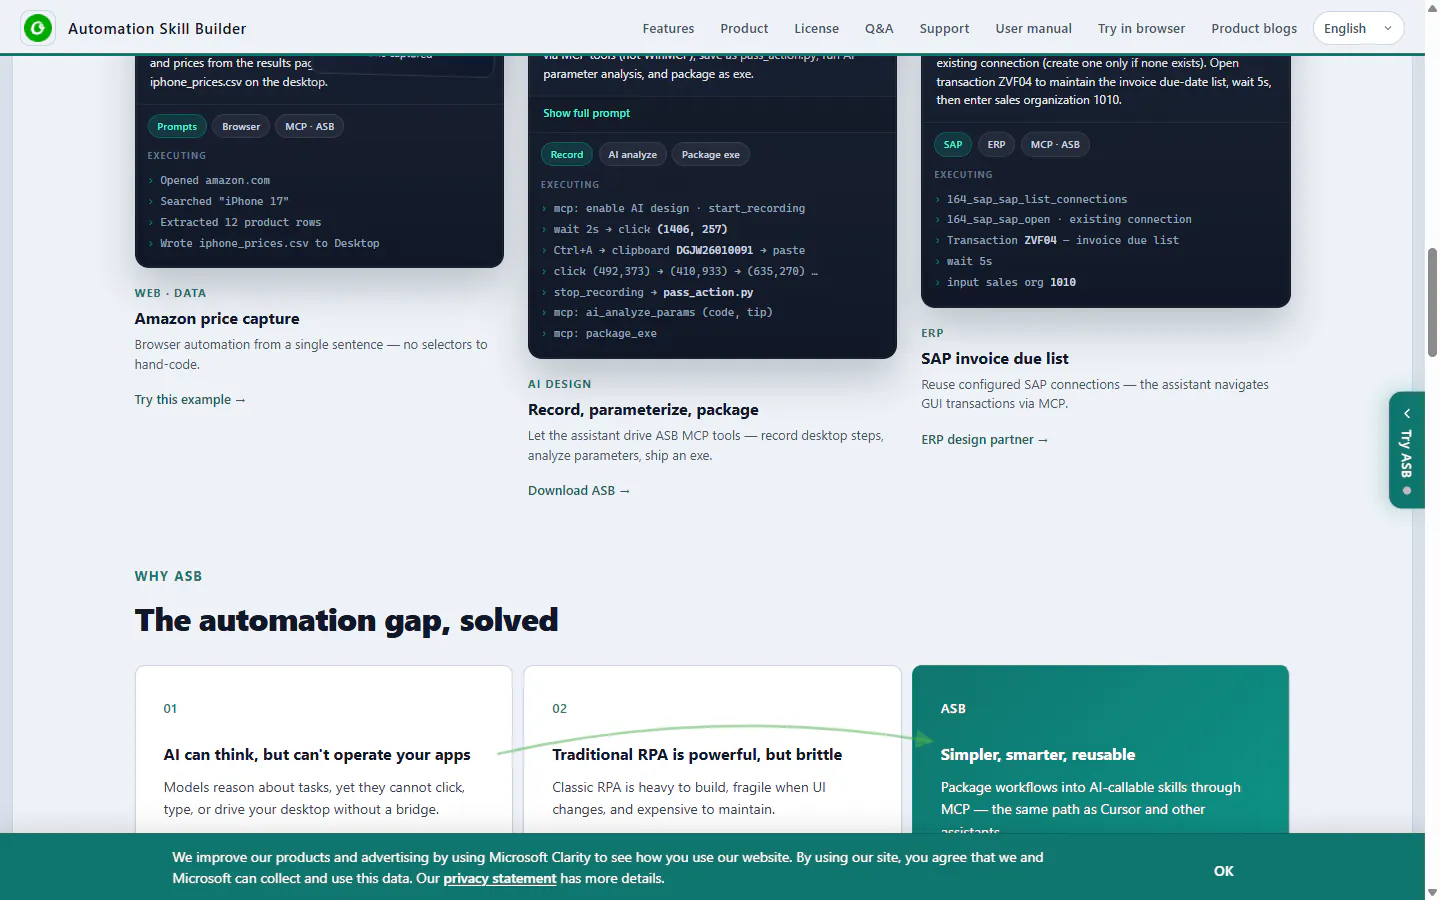Go to the Product menu item
Screen dimensions: 1440x900
tap(744, 28)
